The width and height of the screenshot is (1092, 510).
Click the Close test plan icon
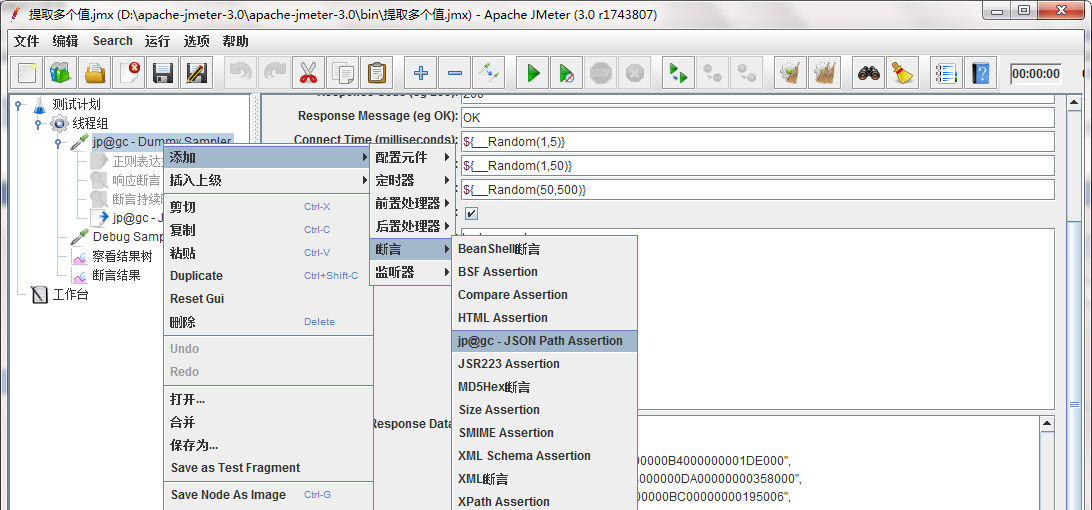129,72
